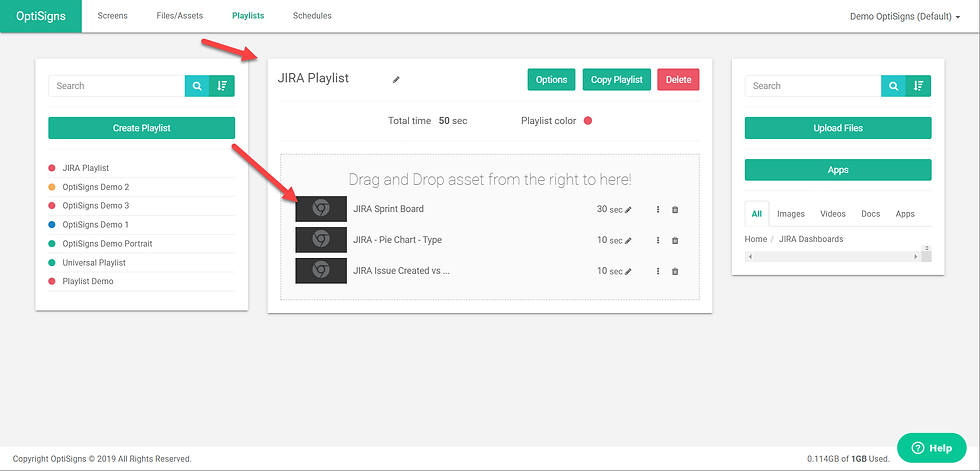Click the JIRA - Pie Chart - Type item name
The width and height of the screenshot is (980, 471).
398,240
